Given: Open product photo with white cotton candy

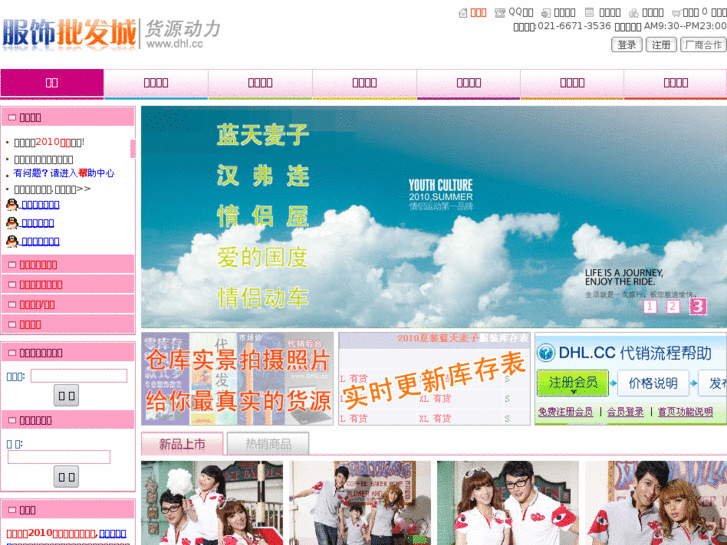Looking at the screenshot, I should point(212,503).
